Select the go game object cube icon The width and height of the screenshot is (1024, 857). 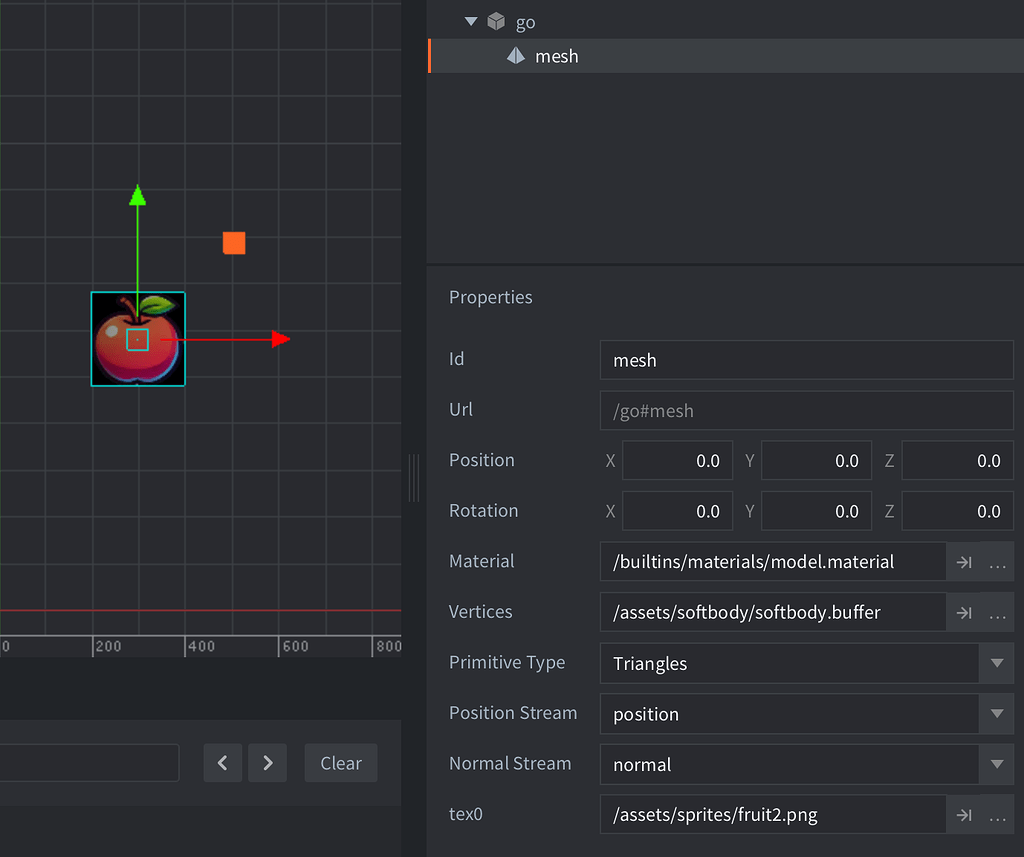point(496,21)
